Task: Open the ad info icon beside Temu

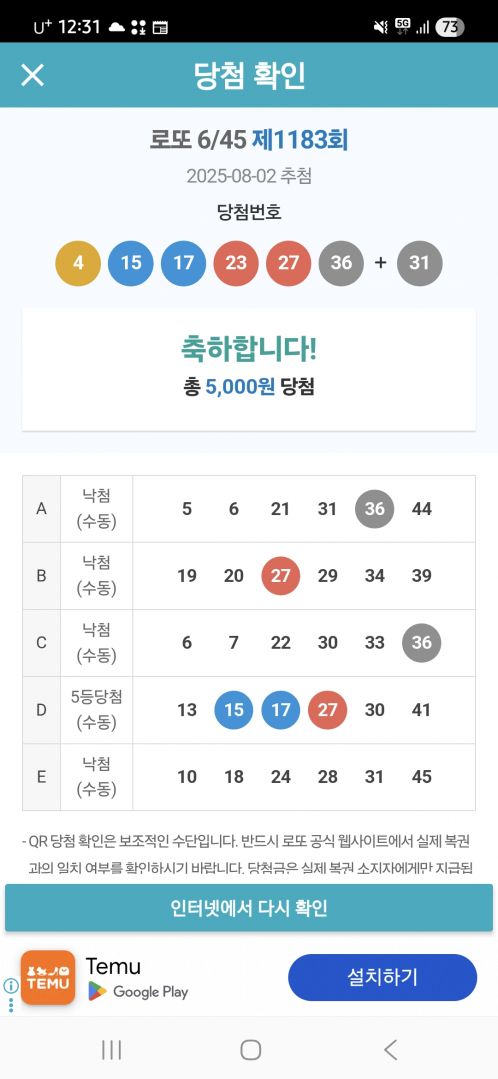Action: click(x=10, y=986)
